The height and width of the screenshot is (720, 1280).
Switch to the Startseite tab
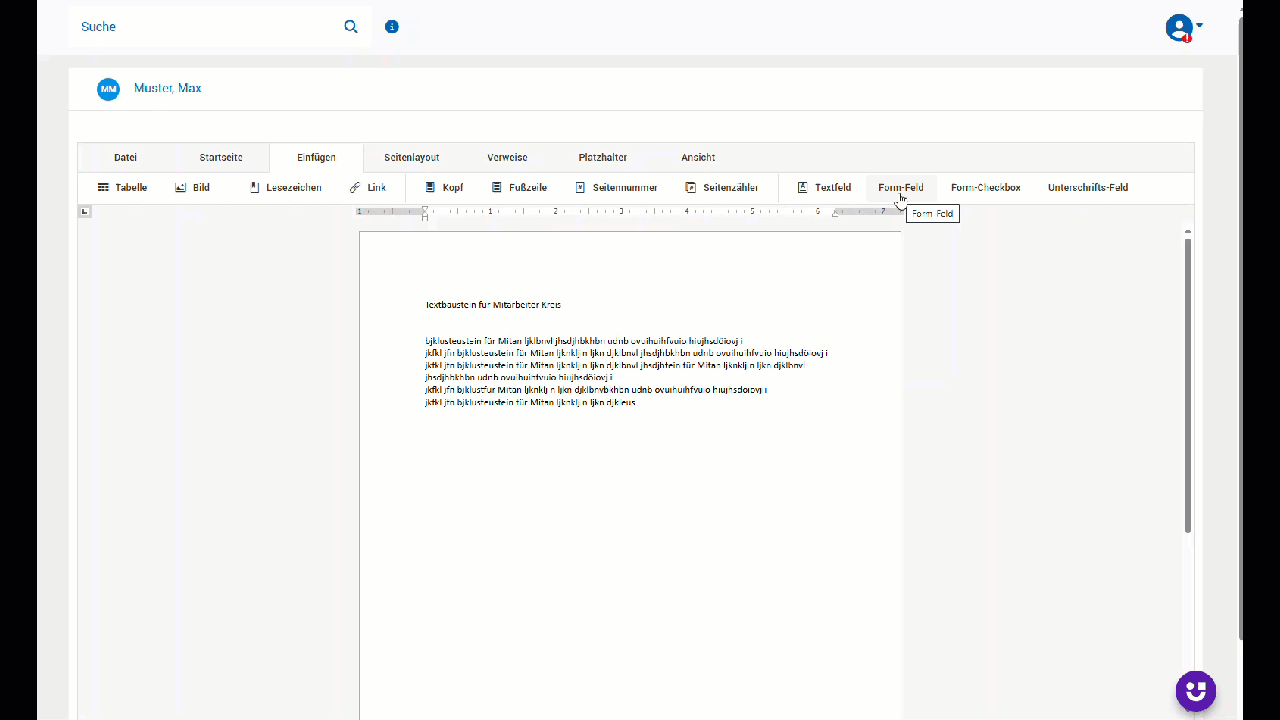click(x=221, y=158)
